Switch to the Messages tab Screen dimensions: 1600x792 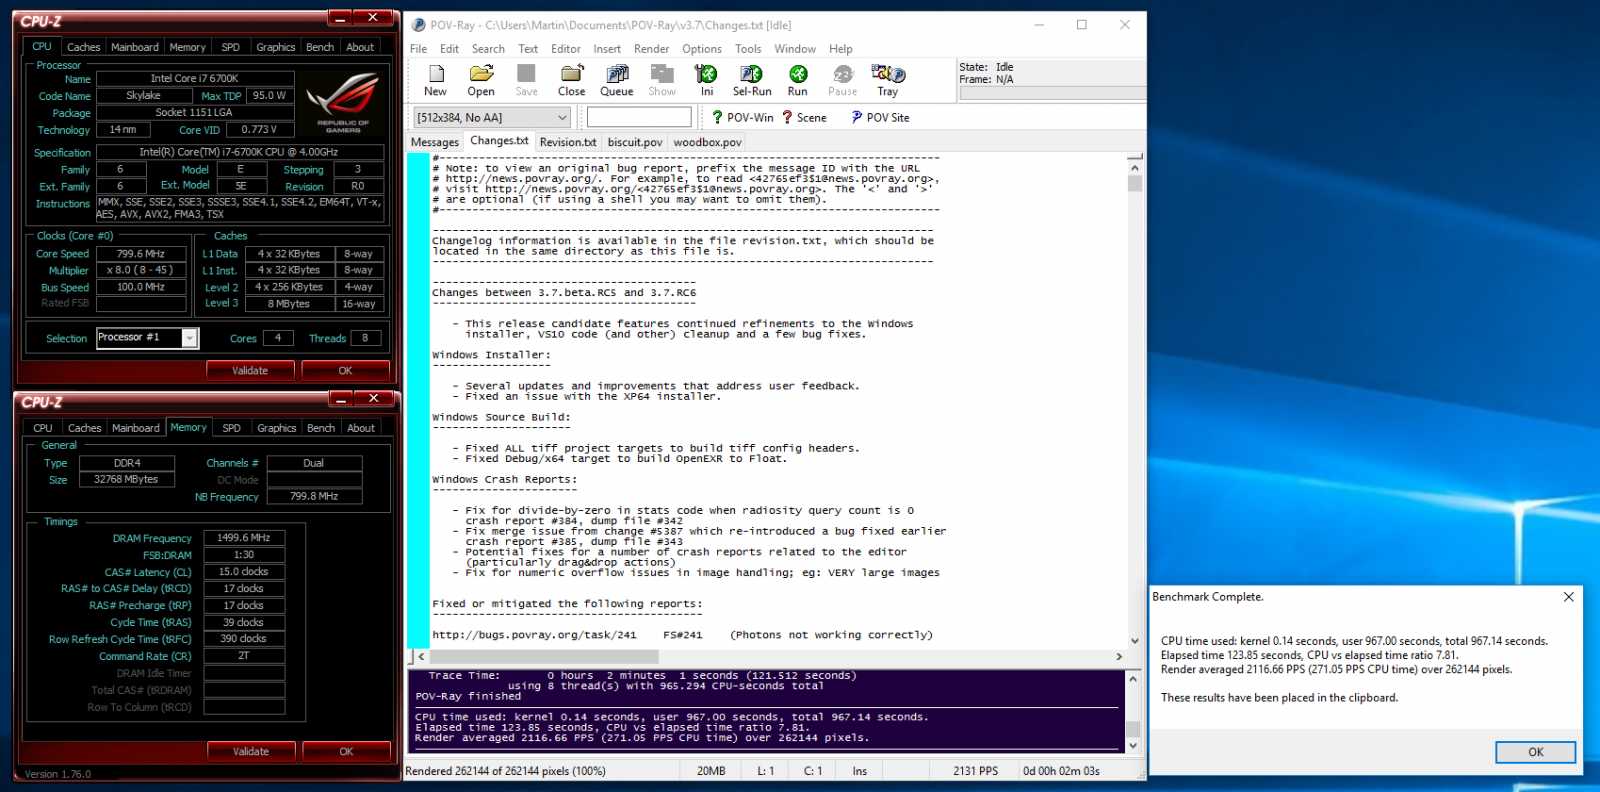tap(435, 142)
